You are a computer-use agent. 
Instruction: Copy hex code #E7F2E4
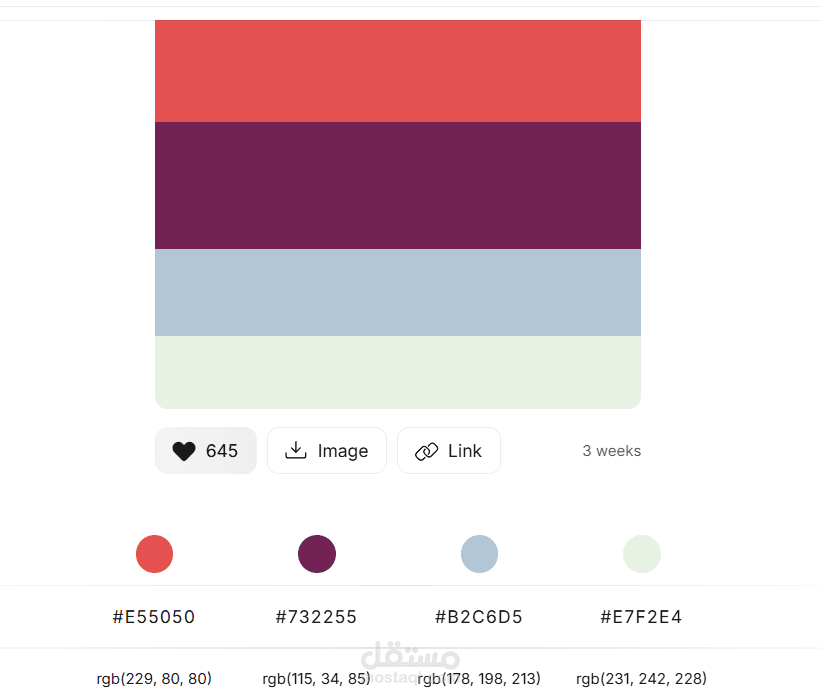click(641, 617)
